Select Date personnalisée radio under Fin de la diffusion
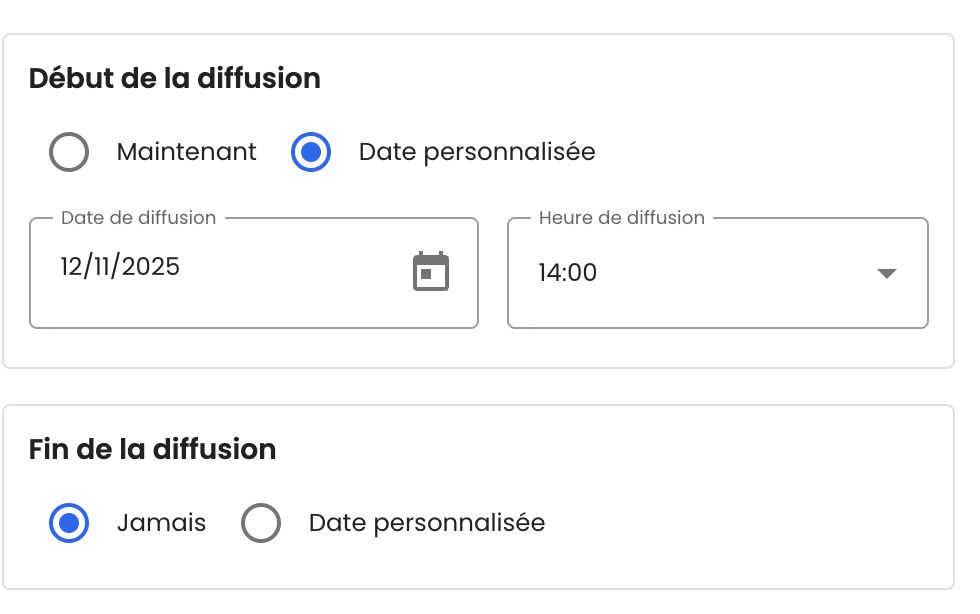 (x=261, y=523)
